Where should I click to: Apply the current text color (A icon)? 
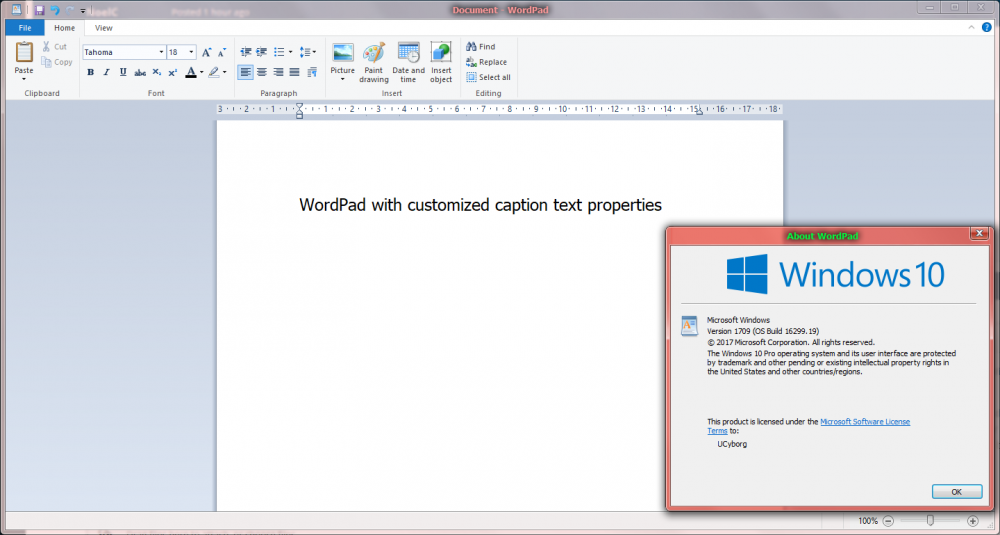tap(191, 72)
